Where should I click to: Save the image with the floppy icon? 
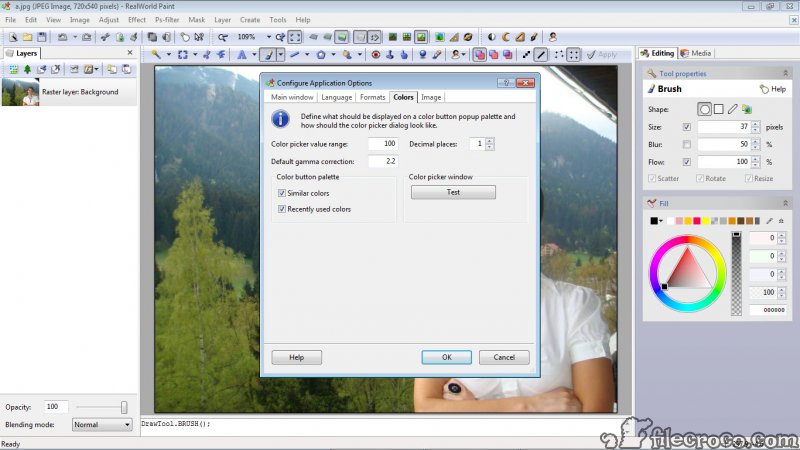pyautogui.click(x=42, y=37)
